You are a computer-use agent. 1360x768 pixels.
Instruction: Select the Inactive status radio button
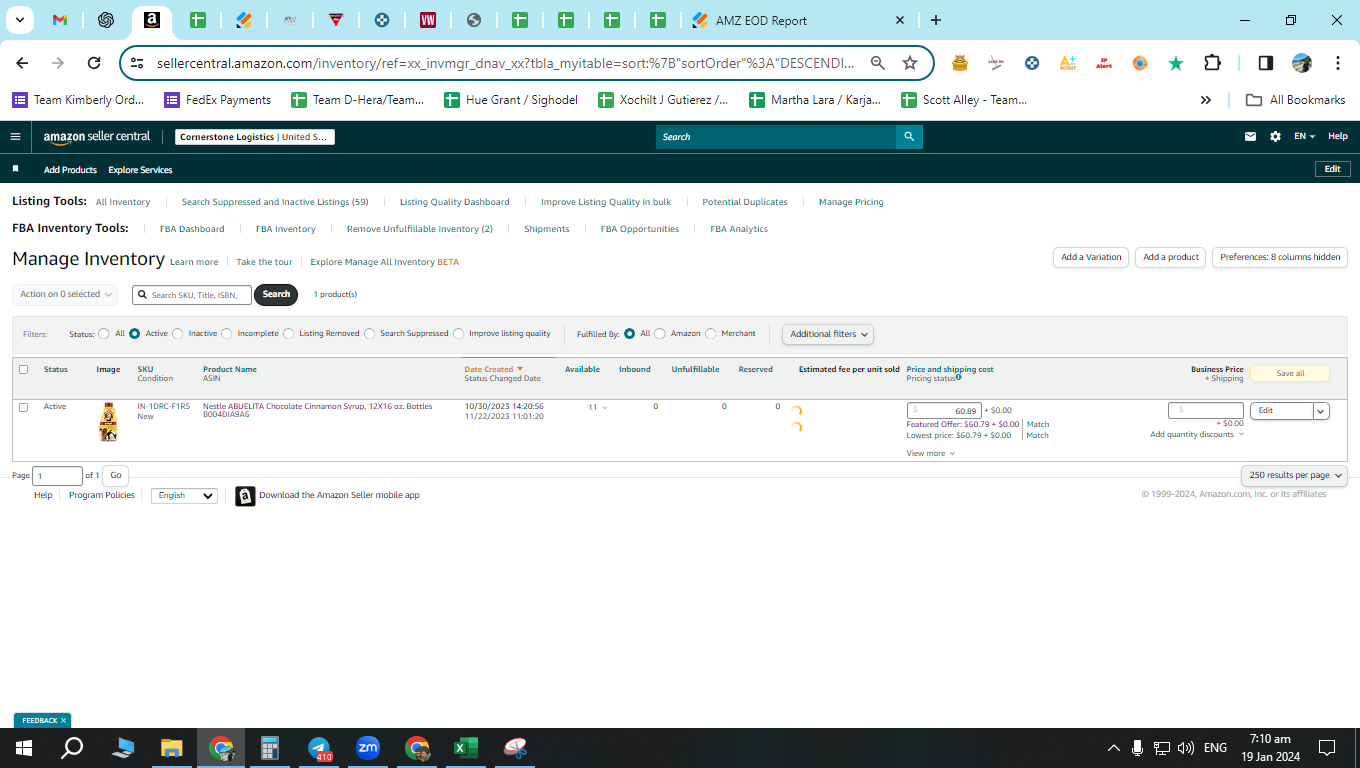click(178, 334)
